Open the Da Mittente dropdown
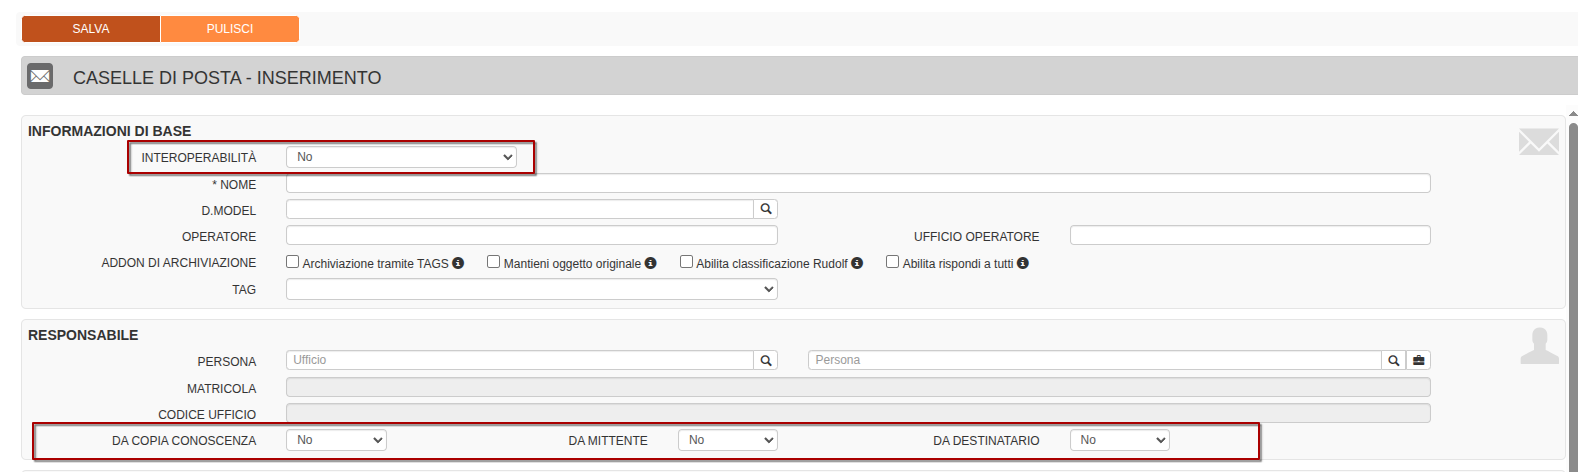The image size is (1578, 472). pyautogui.click(x=727, y=440)
